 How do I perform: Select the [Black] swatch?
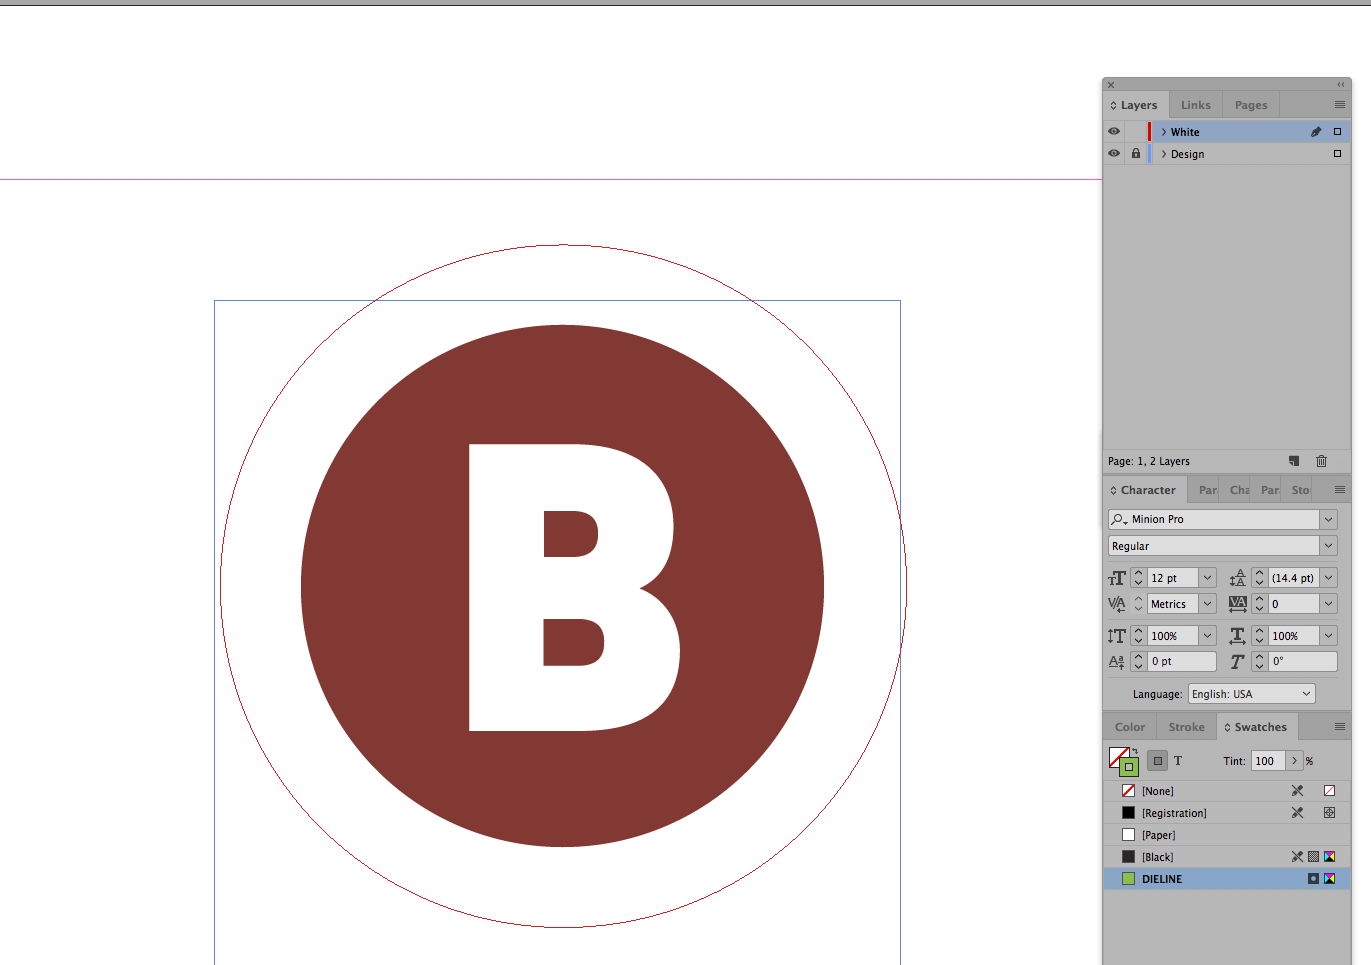tap(1227, 857)
